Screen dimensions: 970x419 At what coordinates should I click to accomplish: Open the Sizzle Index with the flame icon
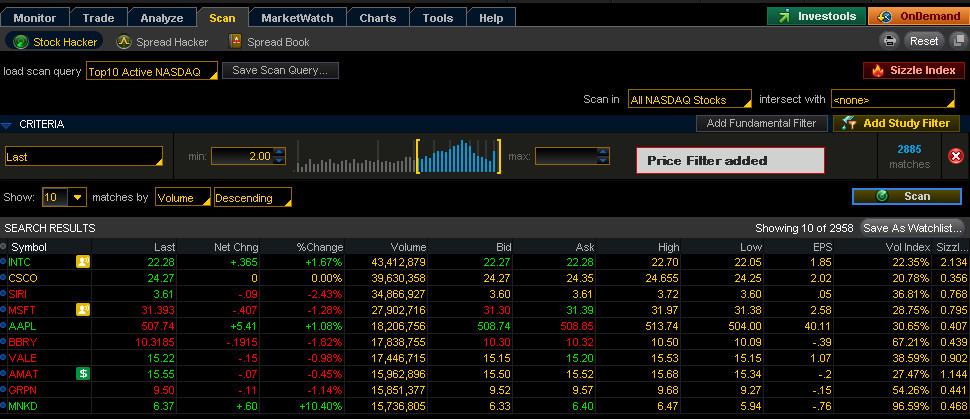[914, 71]
